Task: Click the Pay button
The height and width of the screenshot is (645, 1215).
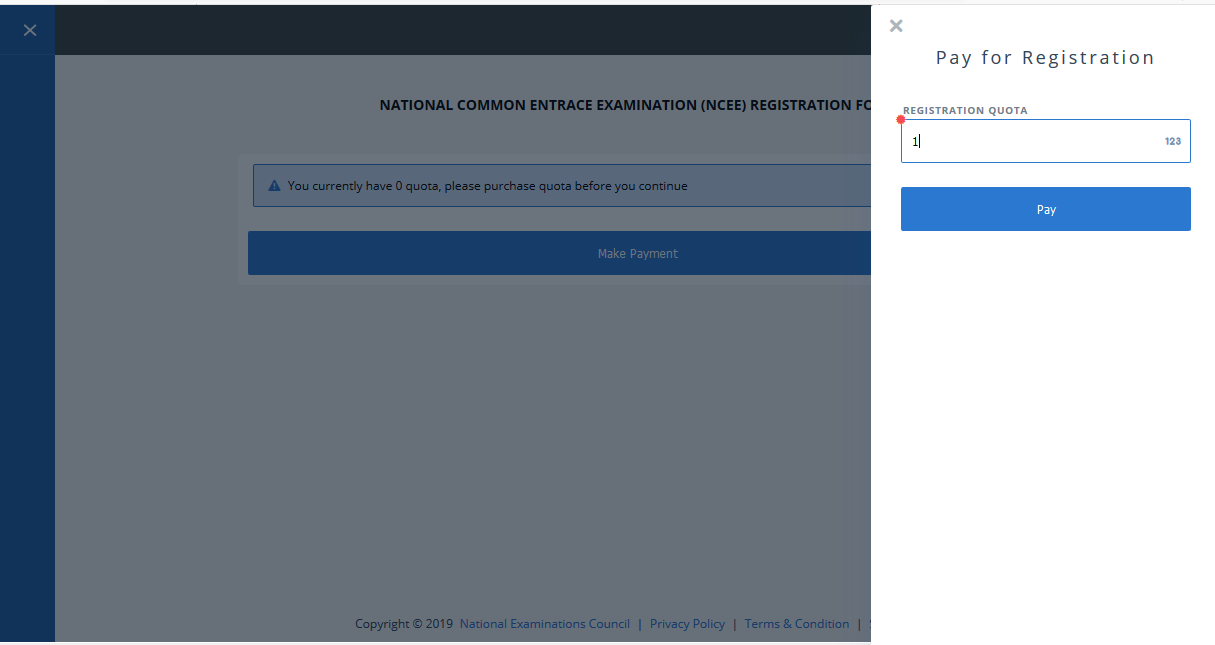Action: coord(1045,209)
